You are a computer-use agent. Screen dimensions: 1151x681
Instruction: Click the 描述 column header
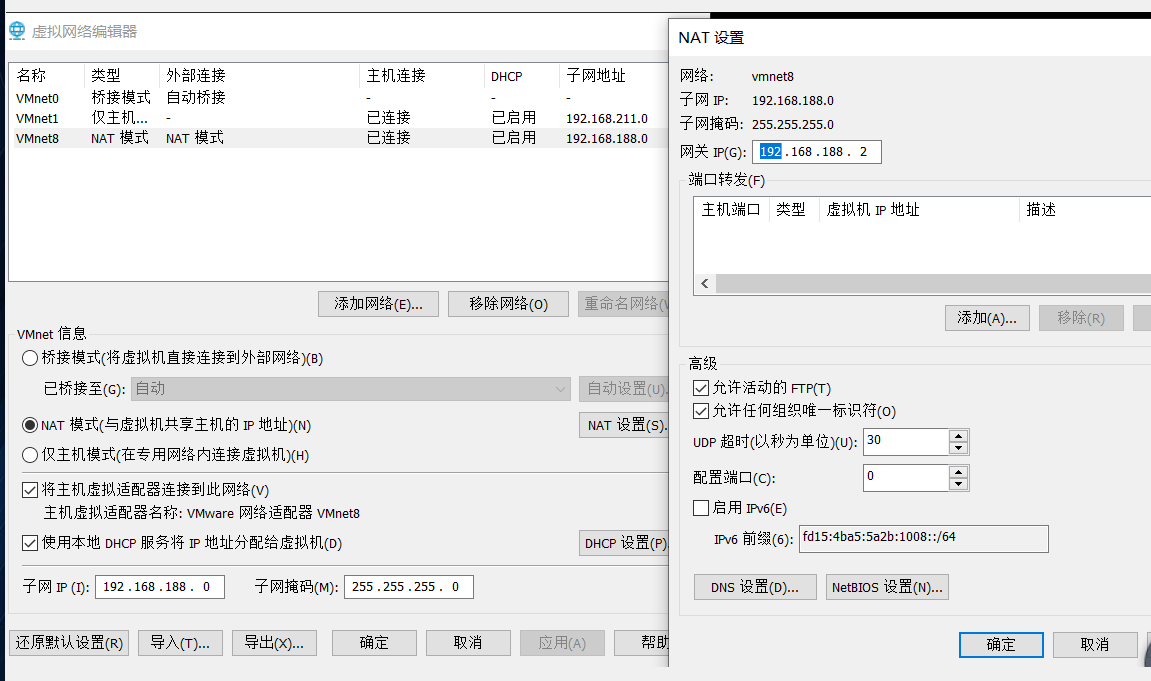click(1086, 210)
